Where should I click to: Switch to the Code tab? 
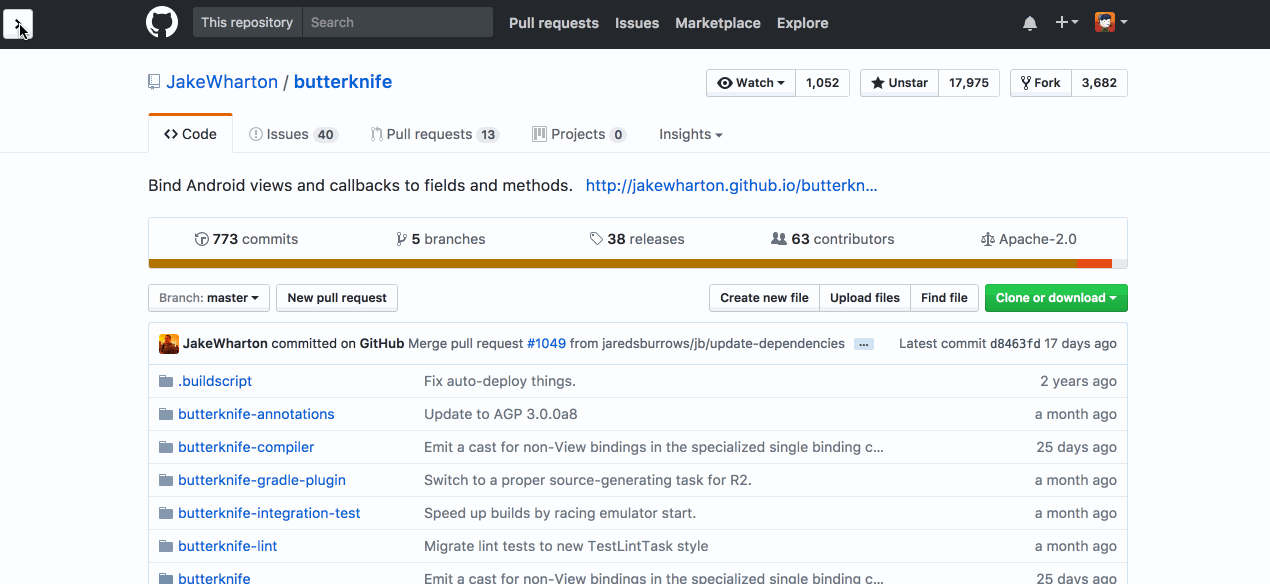[x=190, y=134]
